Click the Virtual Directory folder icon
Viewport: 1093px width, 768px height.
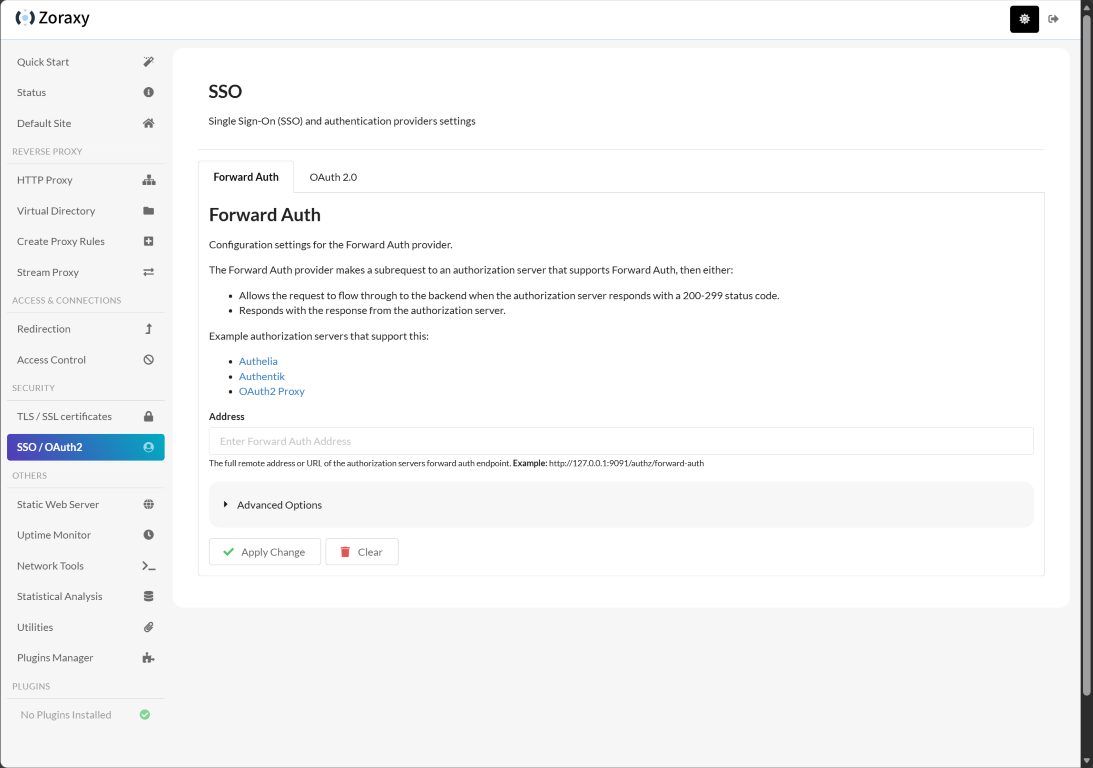click(148, 211)
